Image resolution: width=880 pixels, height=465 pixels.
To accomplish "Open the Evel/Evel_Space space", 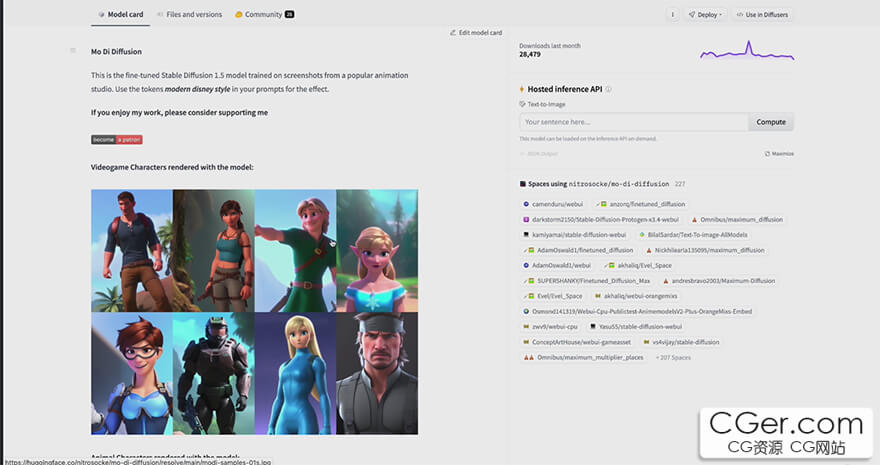I will (553, 296).
